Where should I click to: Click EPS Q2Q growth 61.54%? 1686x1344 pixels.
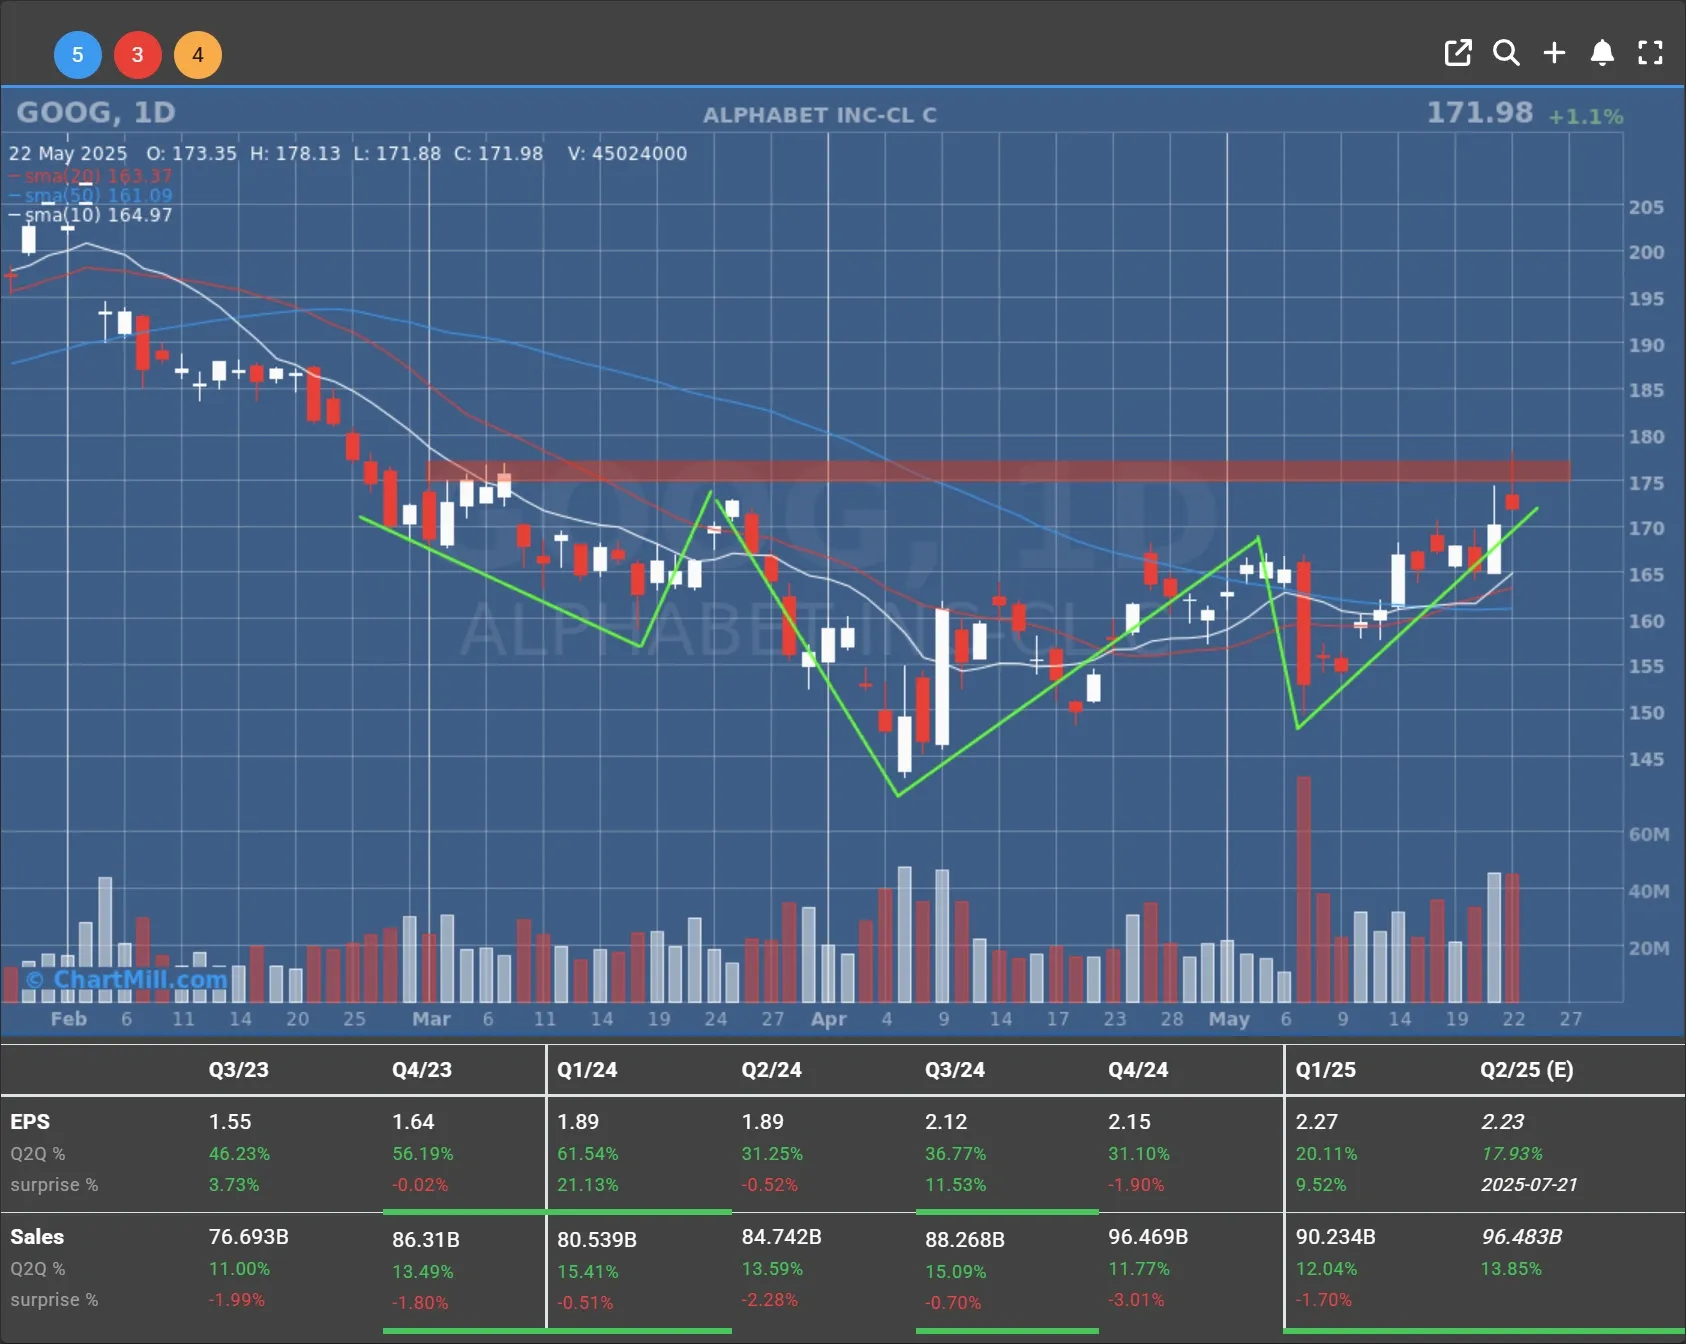point(588,1154)
